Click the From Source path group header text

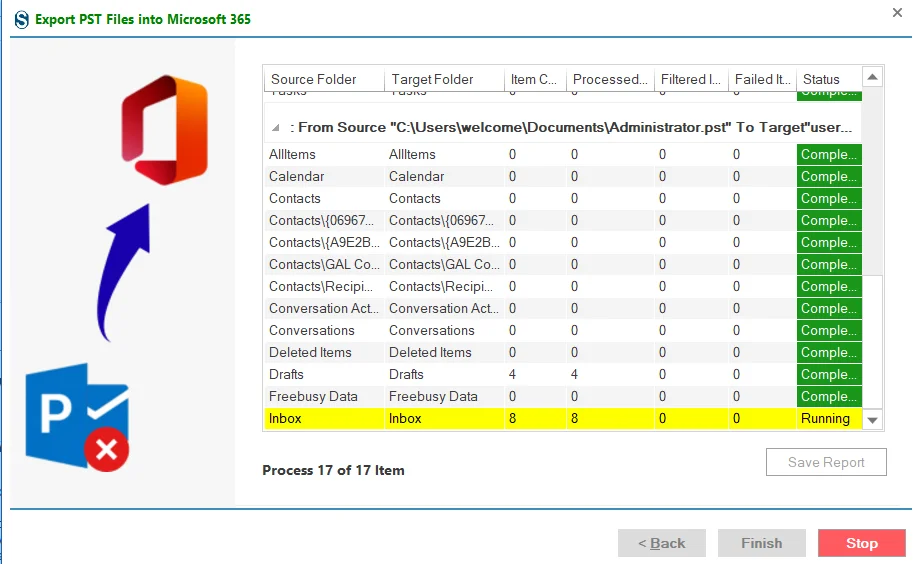(x=571, y=127)
